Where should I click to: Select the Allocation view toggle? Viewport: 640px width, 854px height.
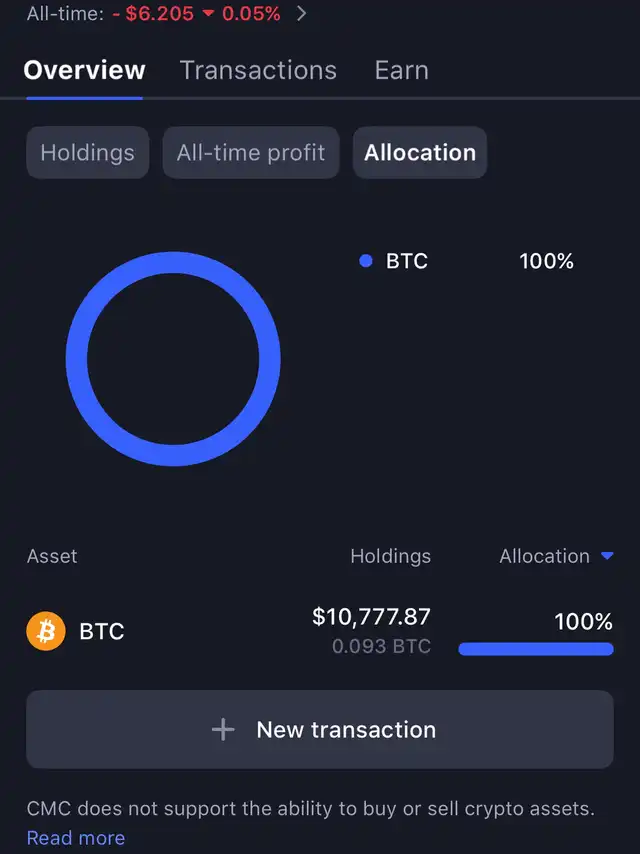[420, 153]
